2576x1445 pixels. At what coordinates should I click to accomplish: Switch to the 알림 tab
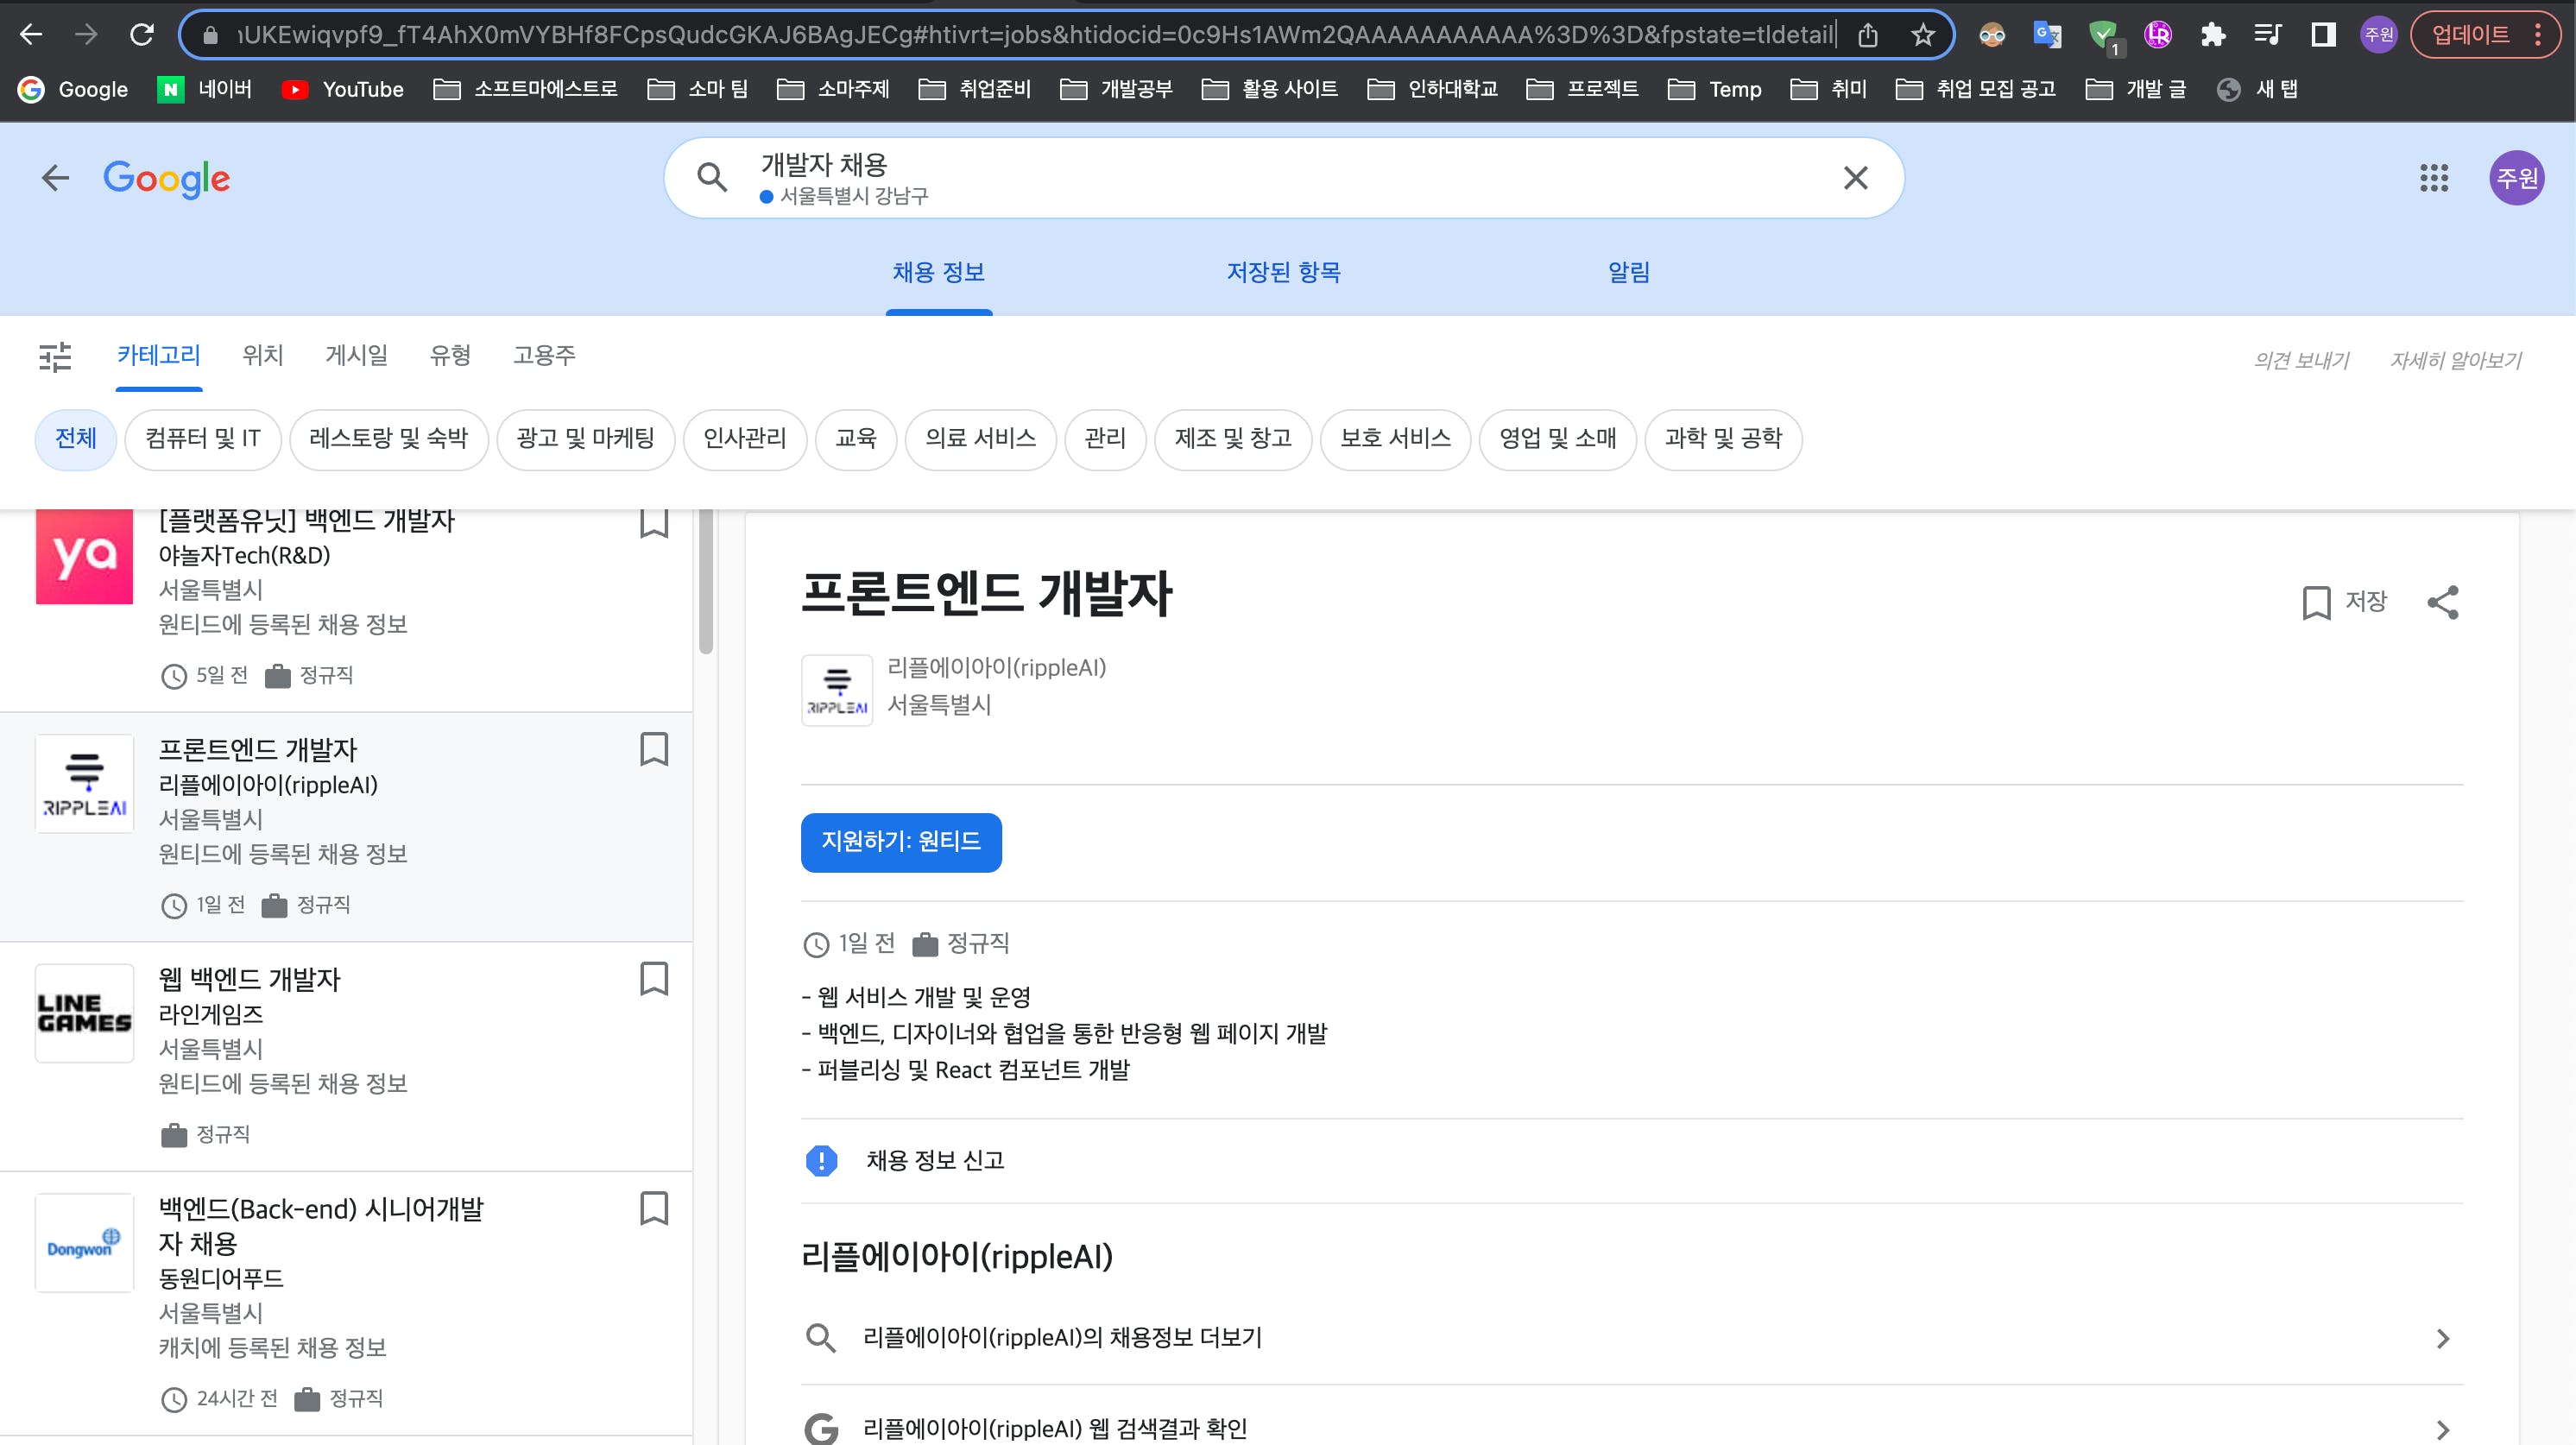(1628, 272)
